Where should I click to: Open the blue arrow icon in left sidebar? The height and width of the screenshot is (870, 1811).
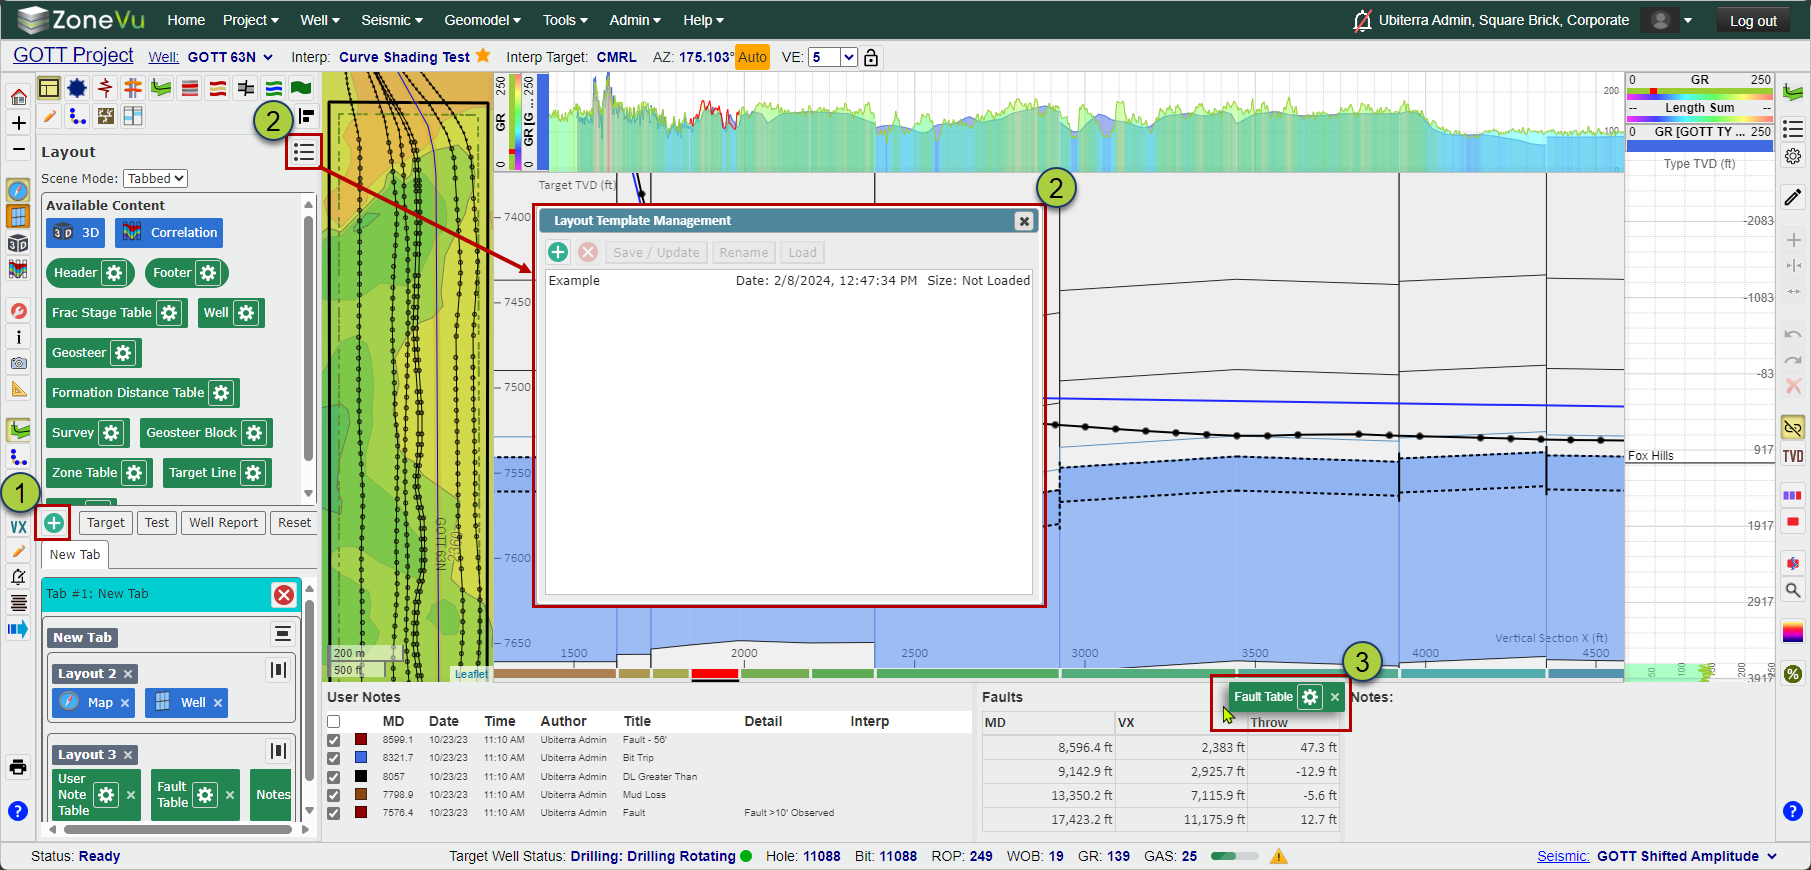tap(18, 629)
